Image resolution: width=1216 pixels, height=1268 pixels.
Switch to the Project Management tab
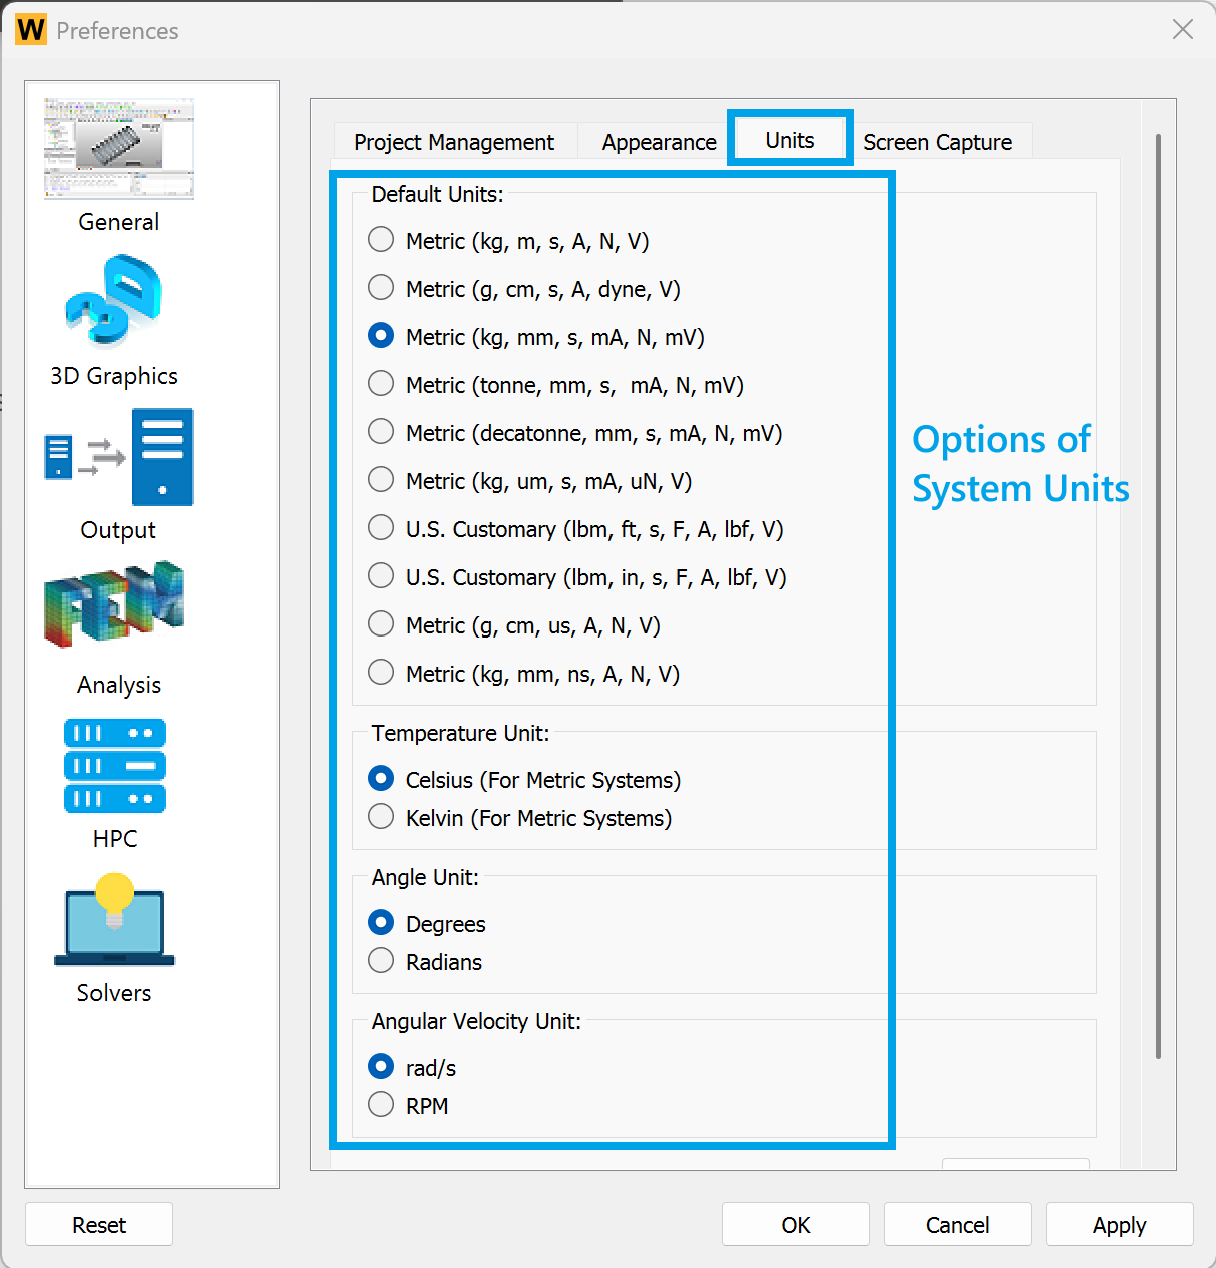tap(454, 142)
